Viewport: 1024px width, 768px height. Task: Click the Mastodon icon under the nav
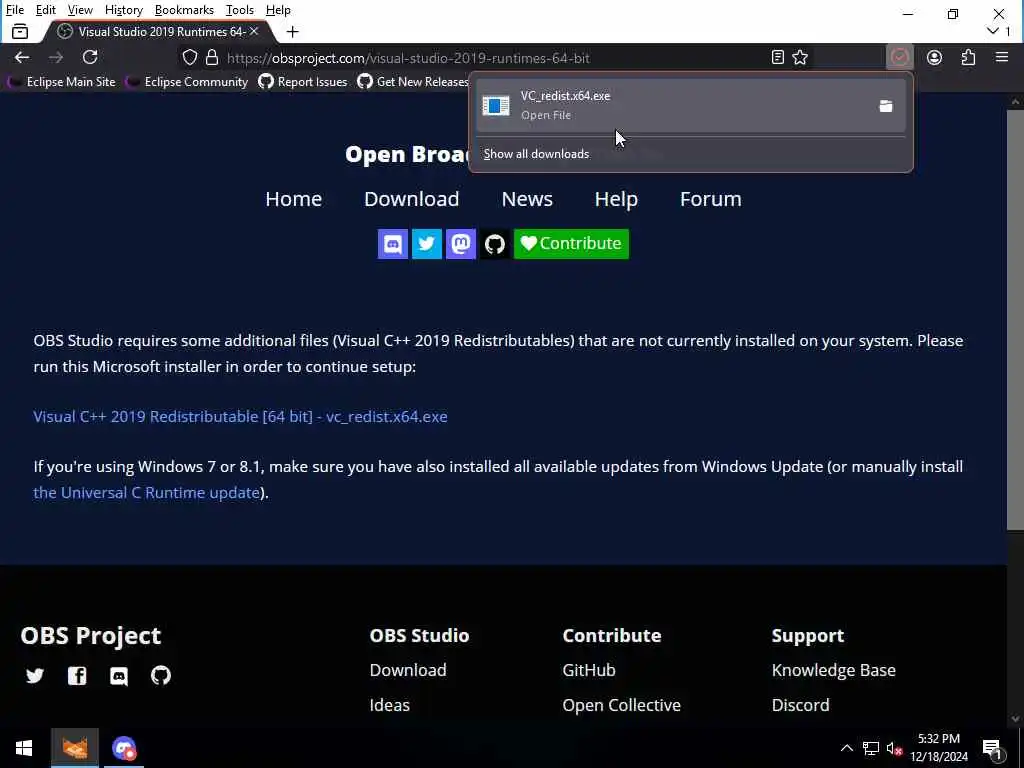point(460,244)
